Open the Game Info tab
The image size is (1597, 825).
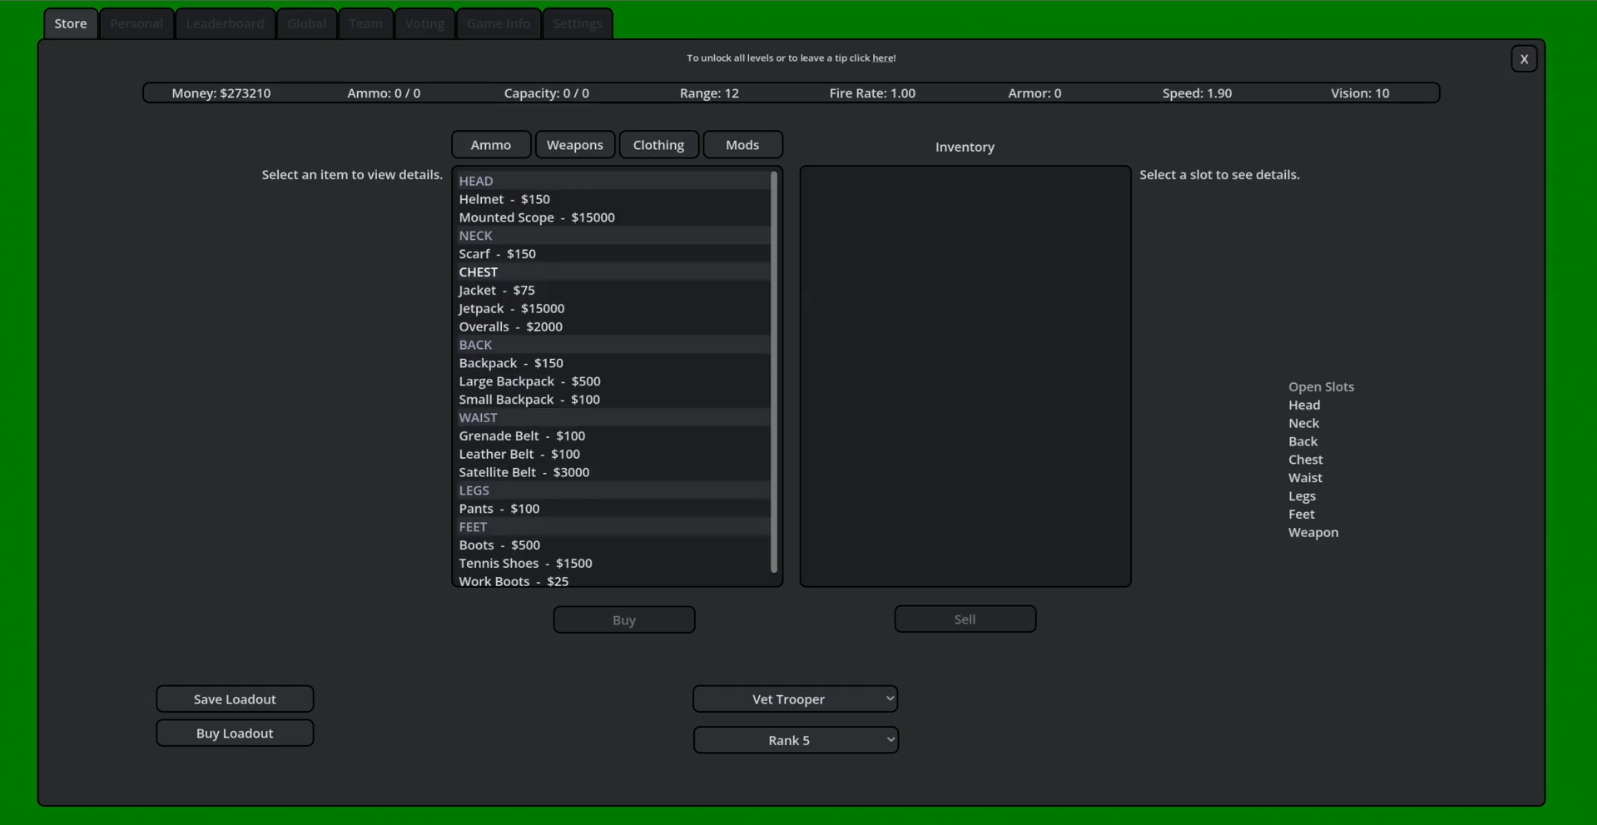[498, 23]
